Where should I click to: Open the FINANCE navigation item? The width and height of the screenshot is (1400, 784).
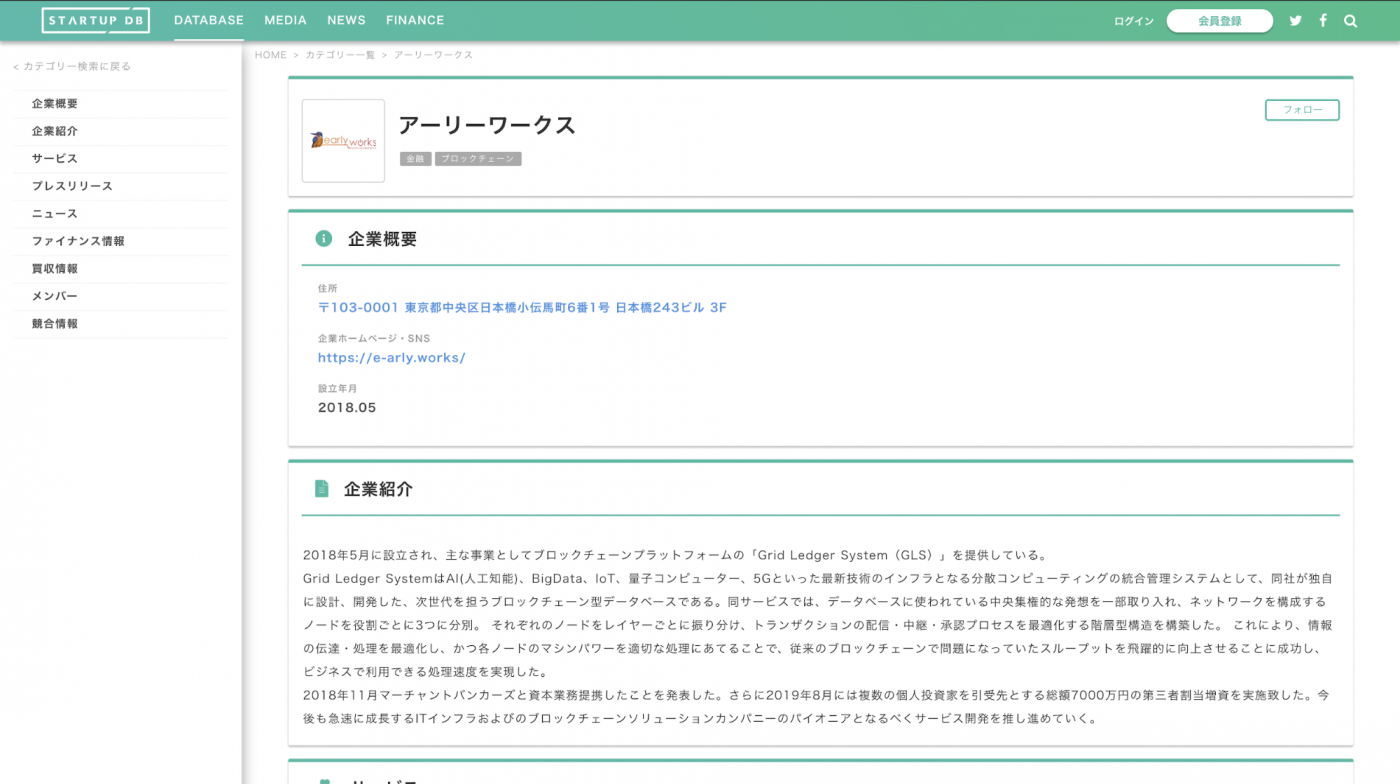414,20
